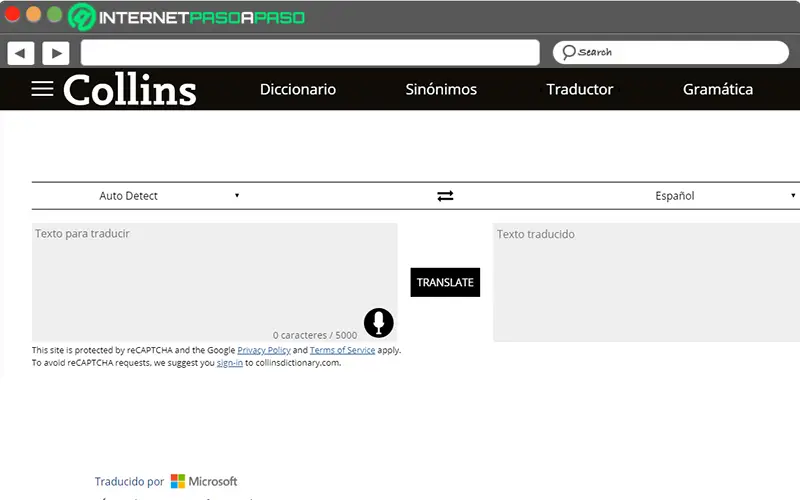Click the Microsoft logo

tap(204, 481)
